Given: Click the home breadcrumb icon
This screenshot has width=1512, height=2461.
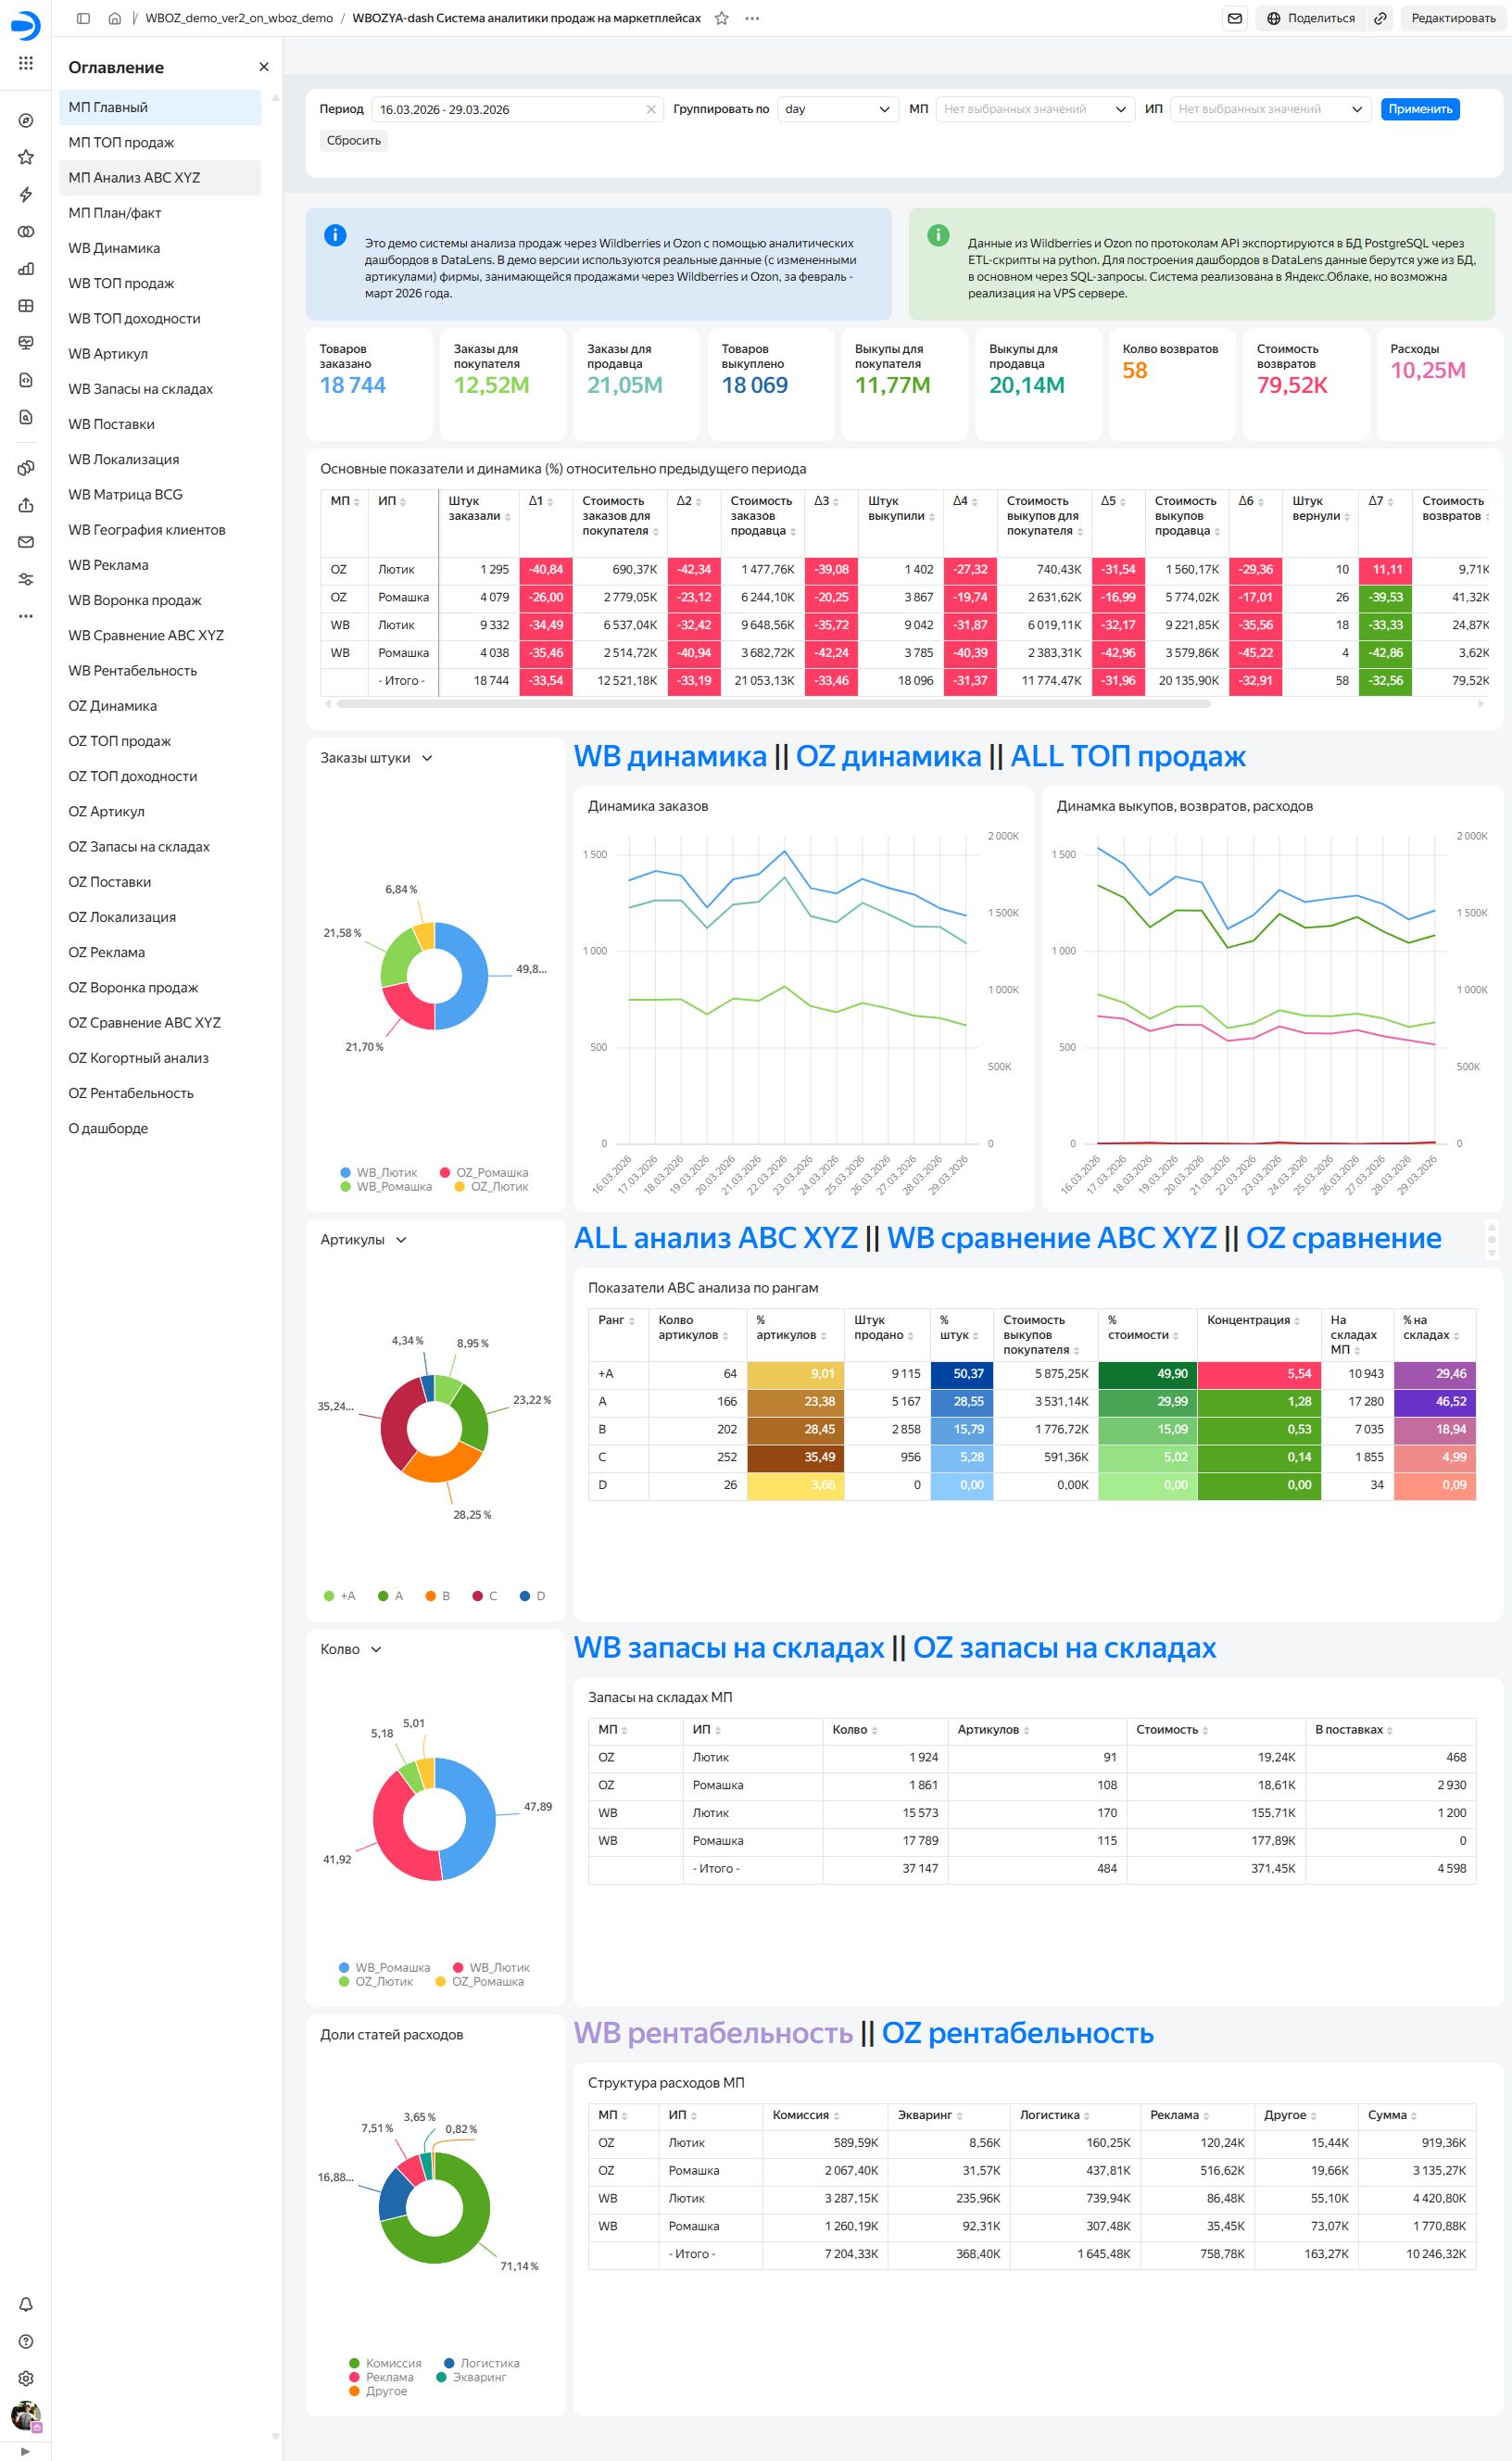Looking at the screenshot, I should pos(115,18).
